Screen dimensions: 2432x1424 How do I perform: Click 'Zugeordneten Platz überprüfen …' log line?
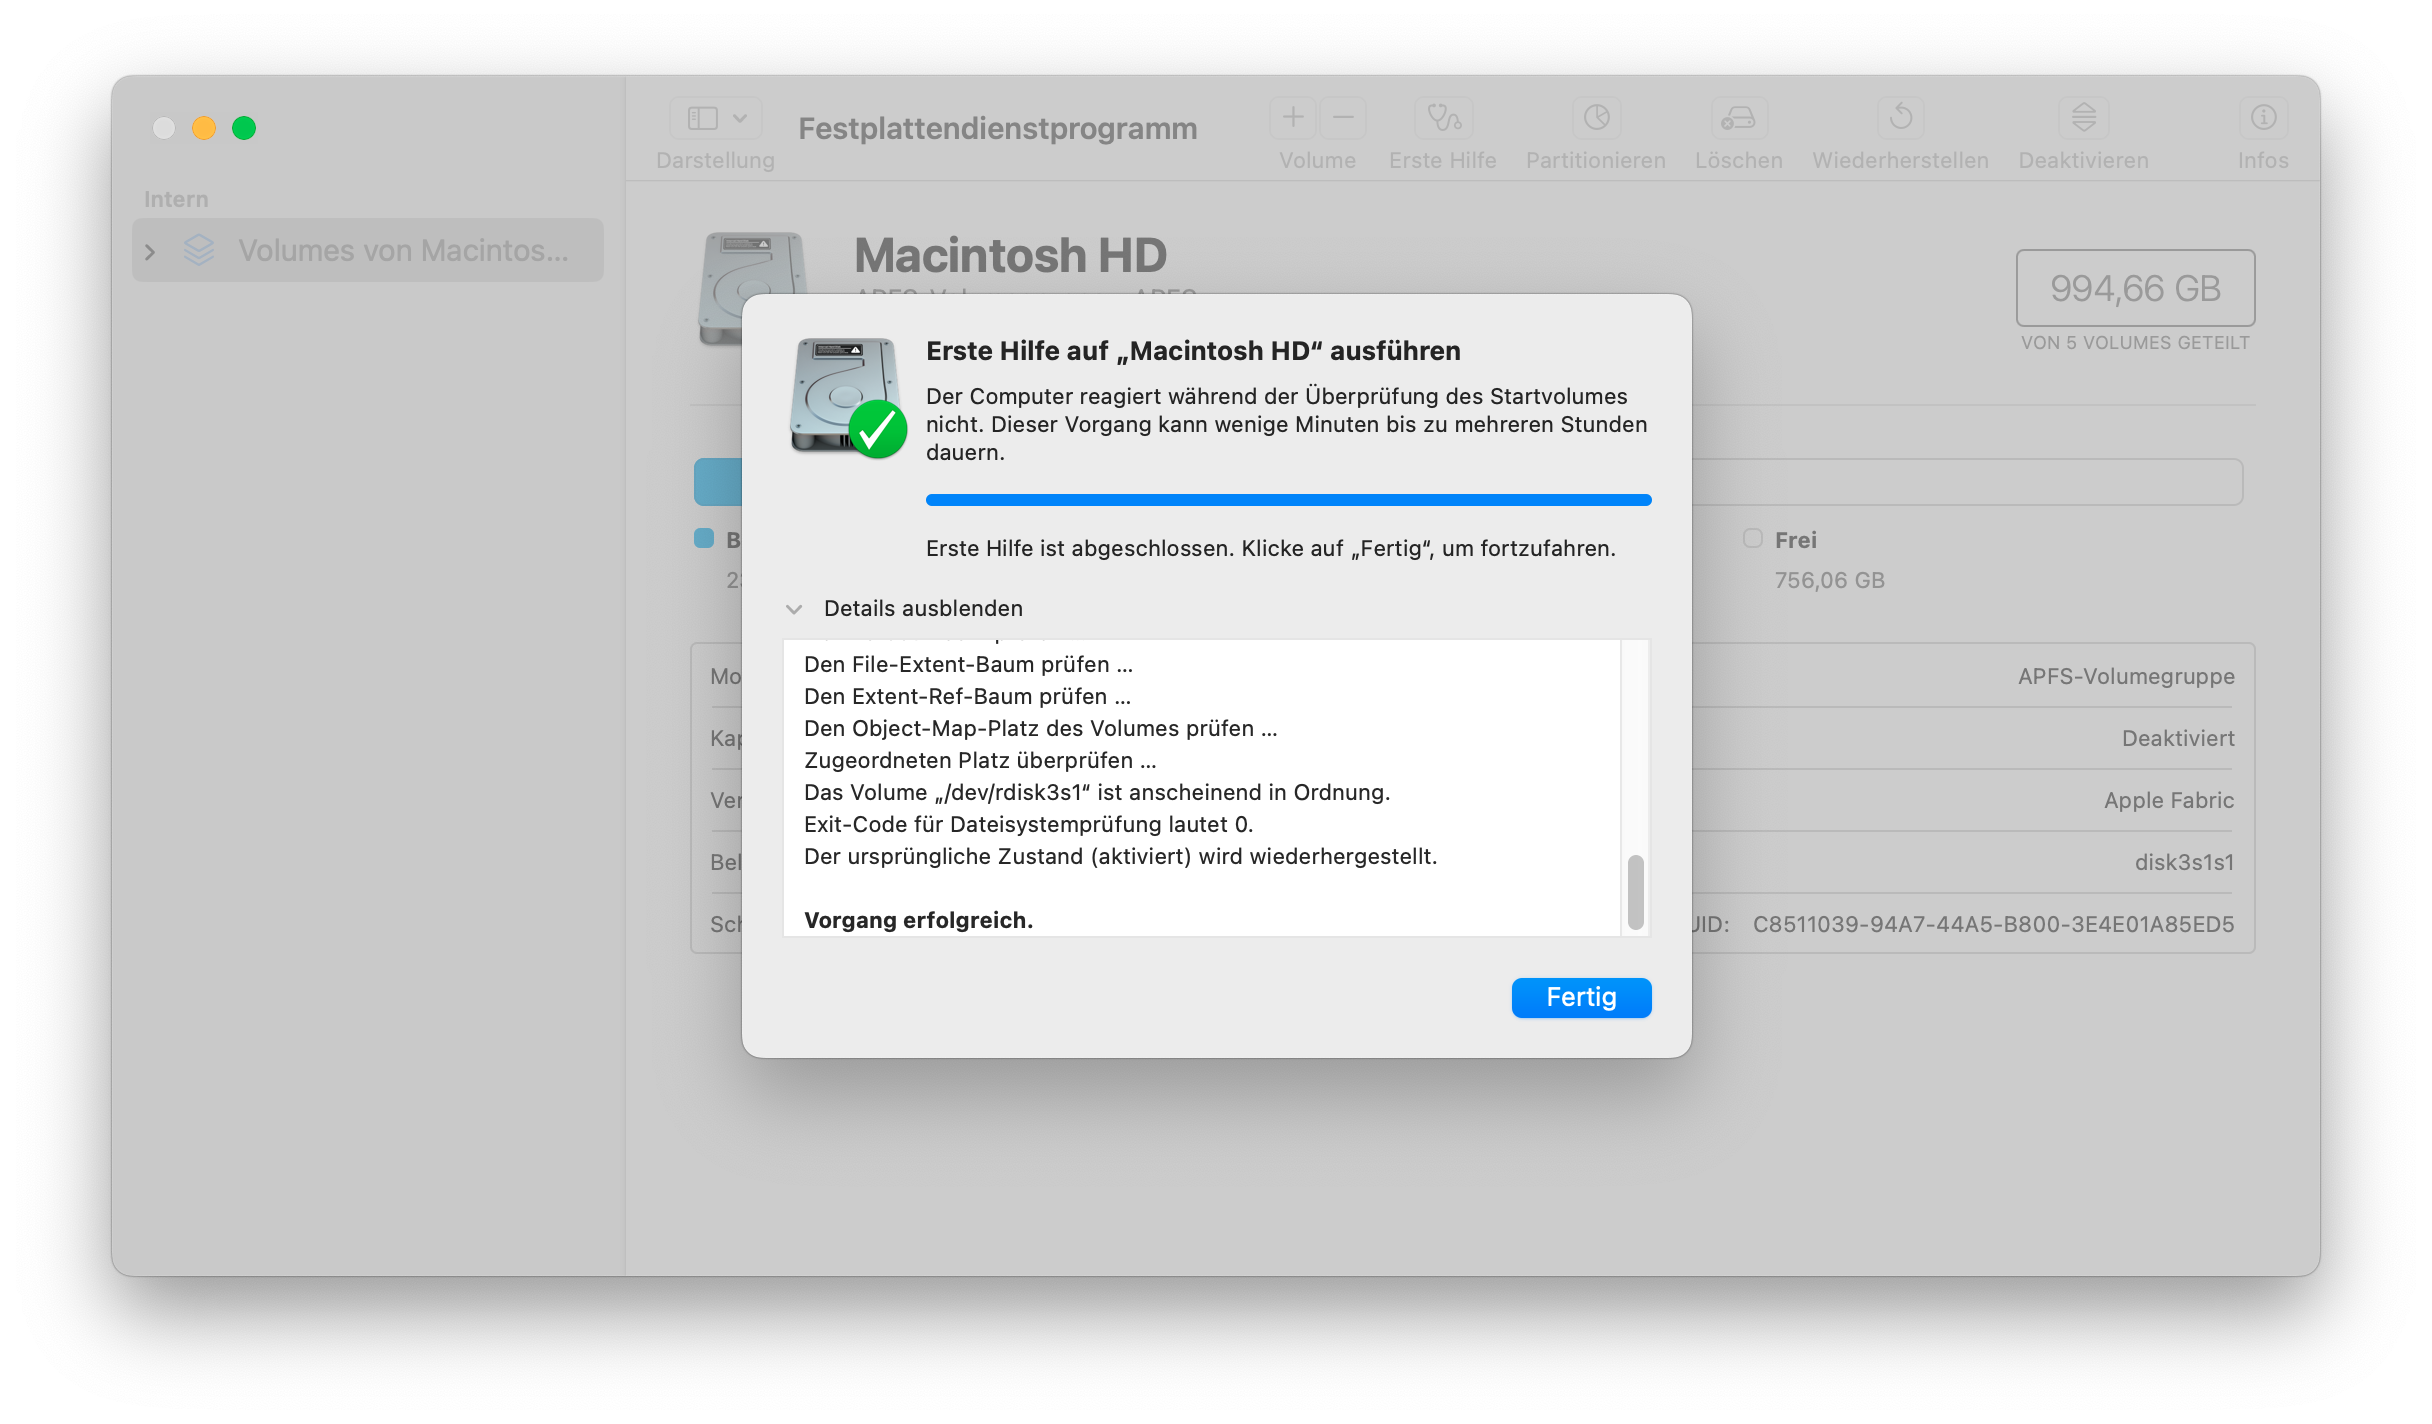[980, 760]
